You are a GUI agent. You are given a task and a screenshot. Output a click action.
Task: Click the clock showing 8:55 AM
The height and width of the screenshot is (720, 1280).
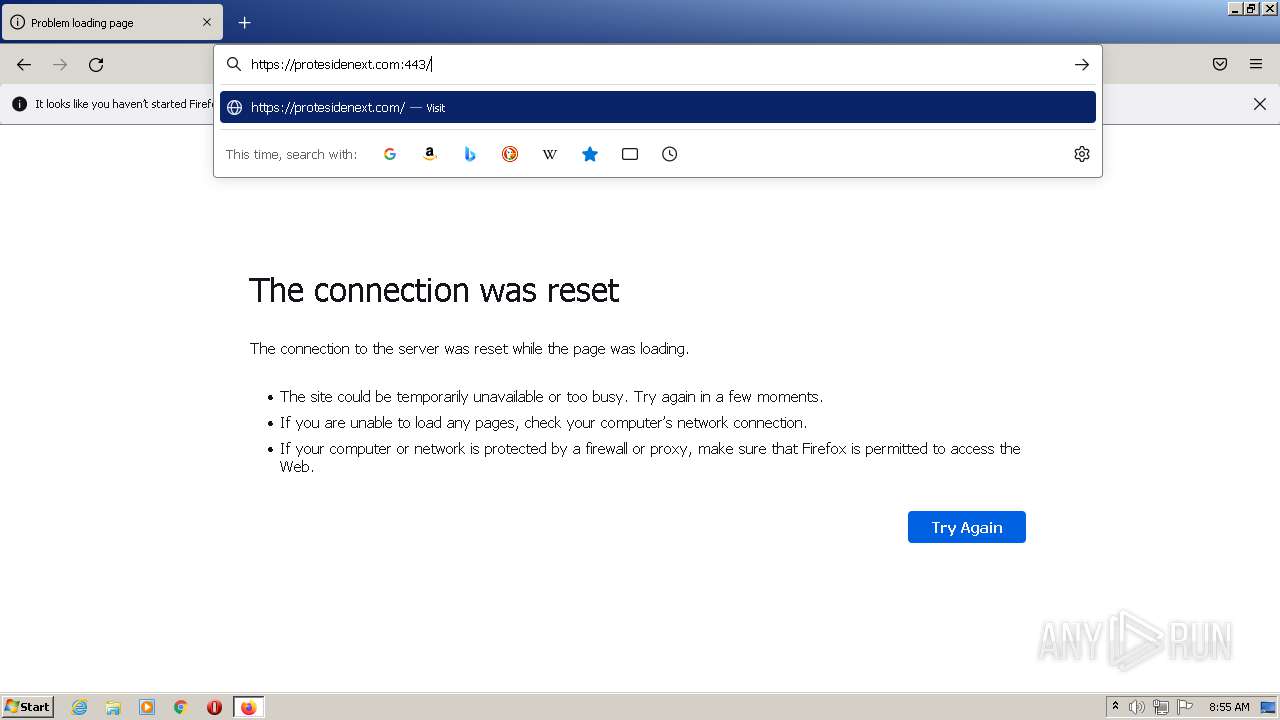click(x=1229, y=707)
